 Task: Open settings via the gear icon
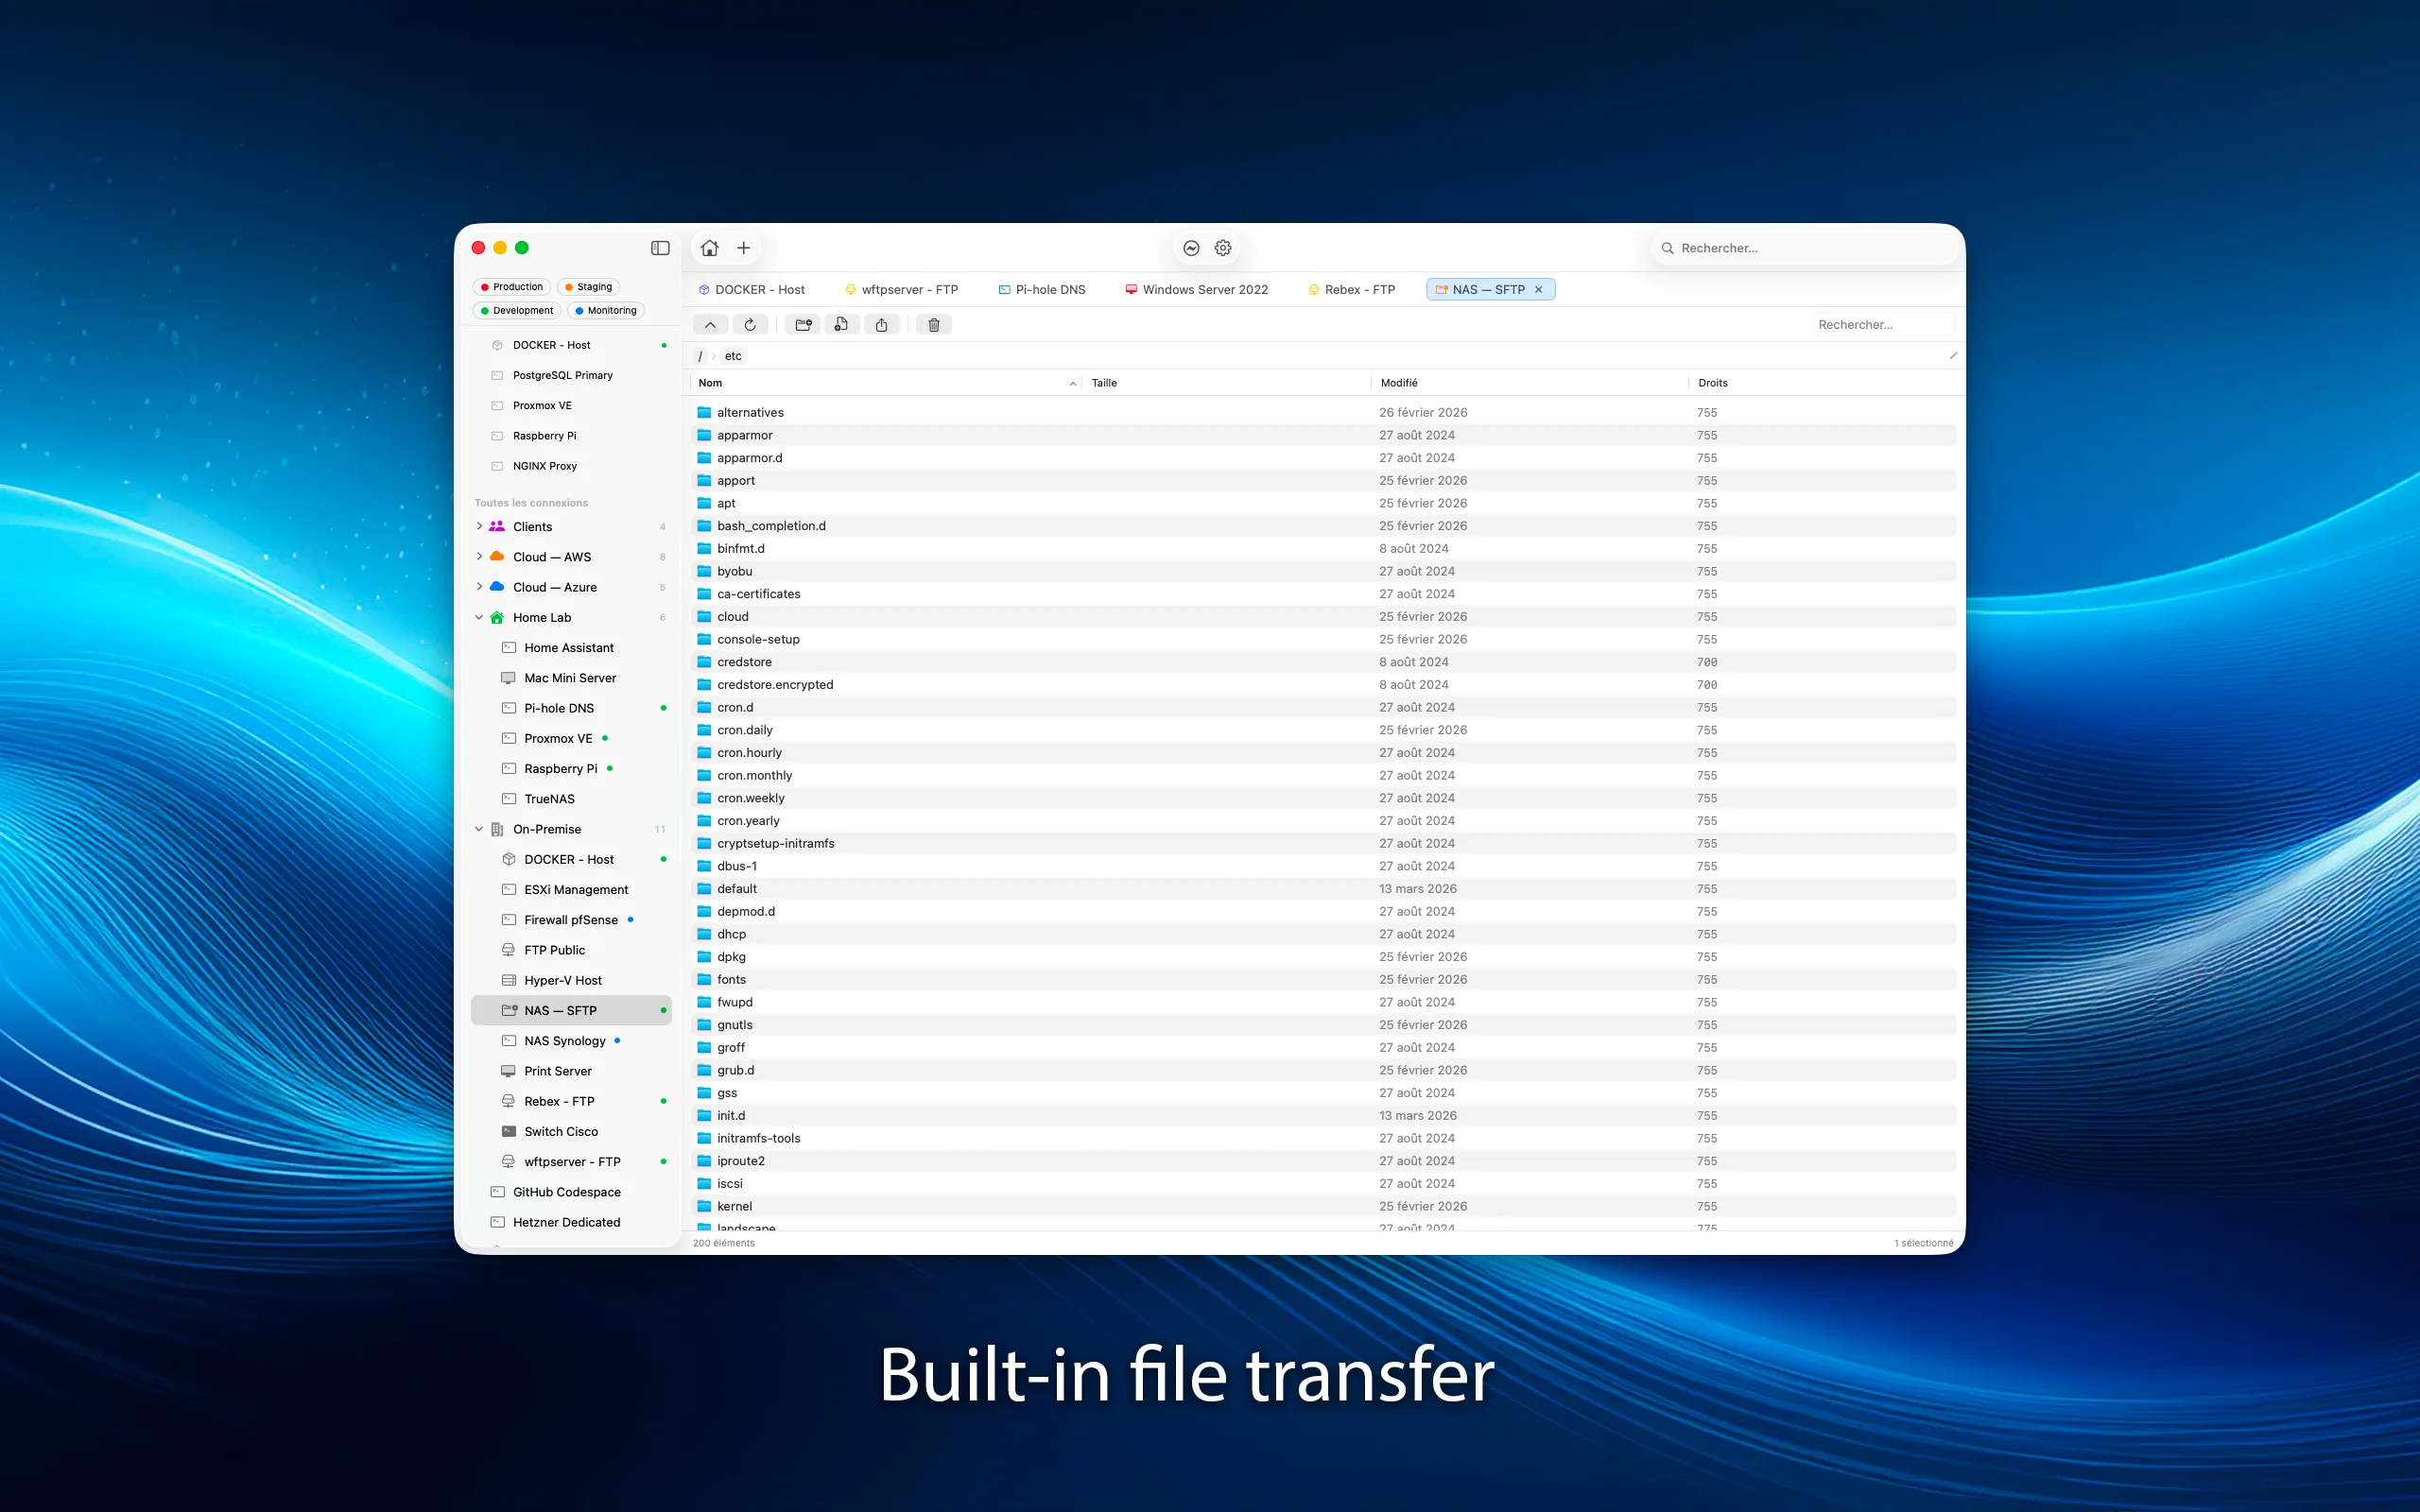tap(1222, 247)
